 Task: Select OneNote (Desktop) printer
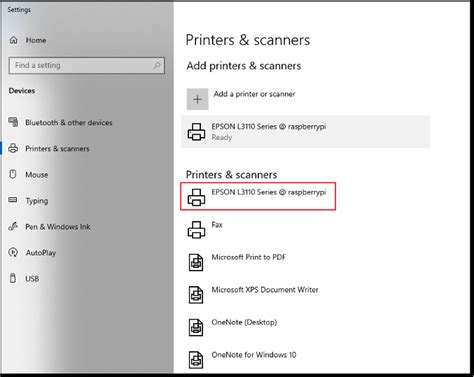click(244, 322)
